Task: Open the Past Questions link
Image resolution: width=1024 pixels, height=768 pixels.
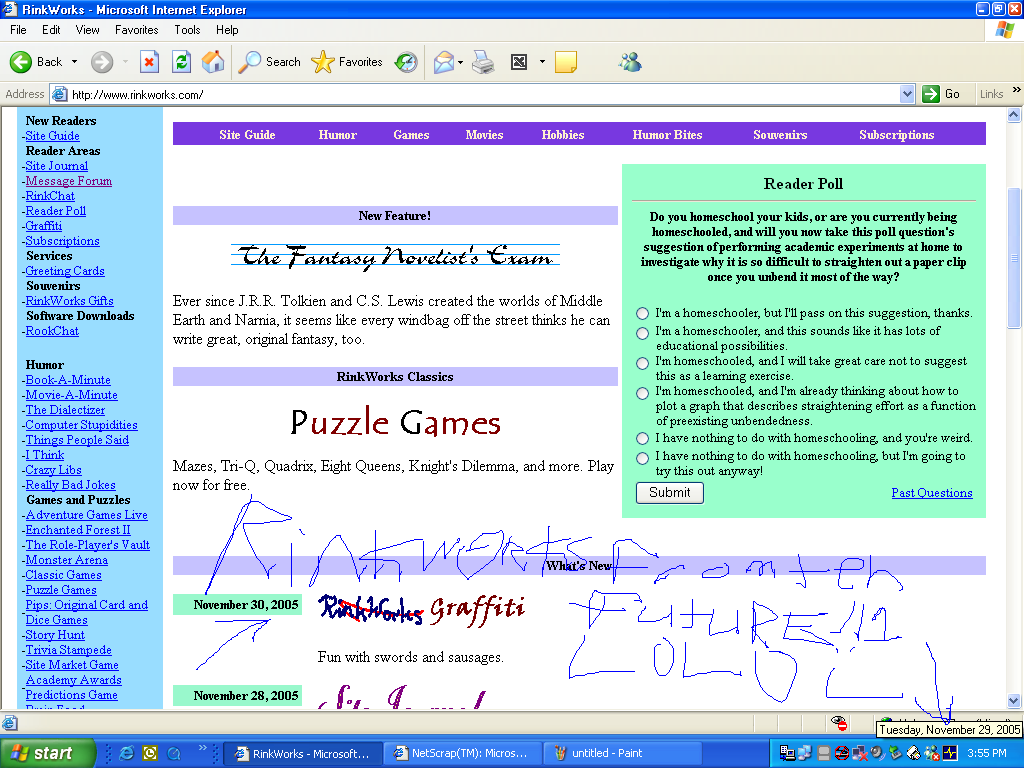Action: coord(932,493)
